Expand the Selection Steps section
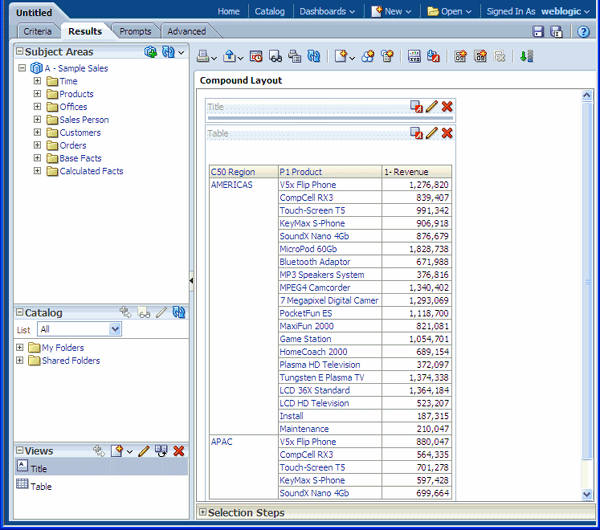 click(x=202, y=513)
